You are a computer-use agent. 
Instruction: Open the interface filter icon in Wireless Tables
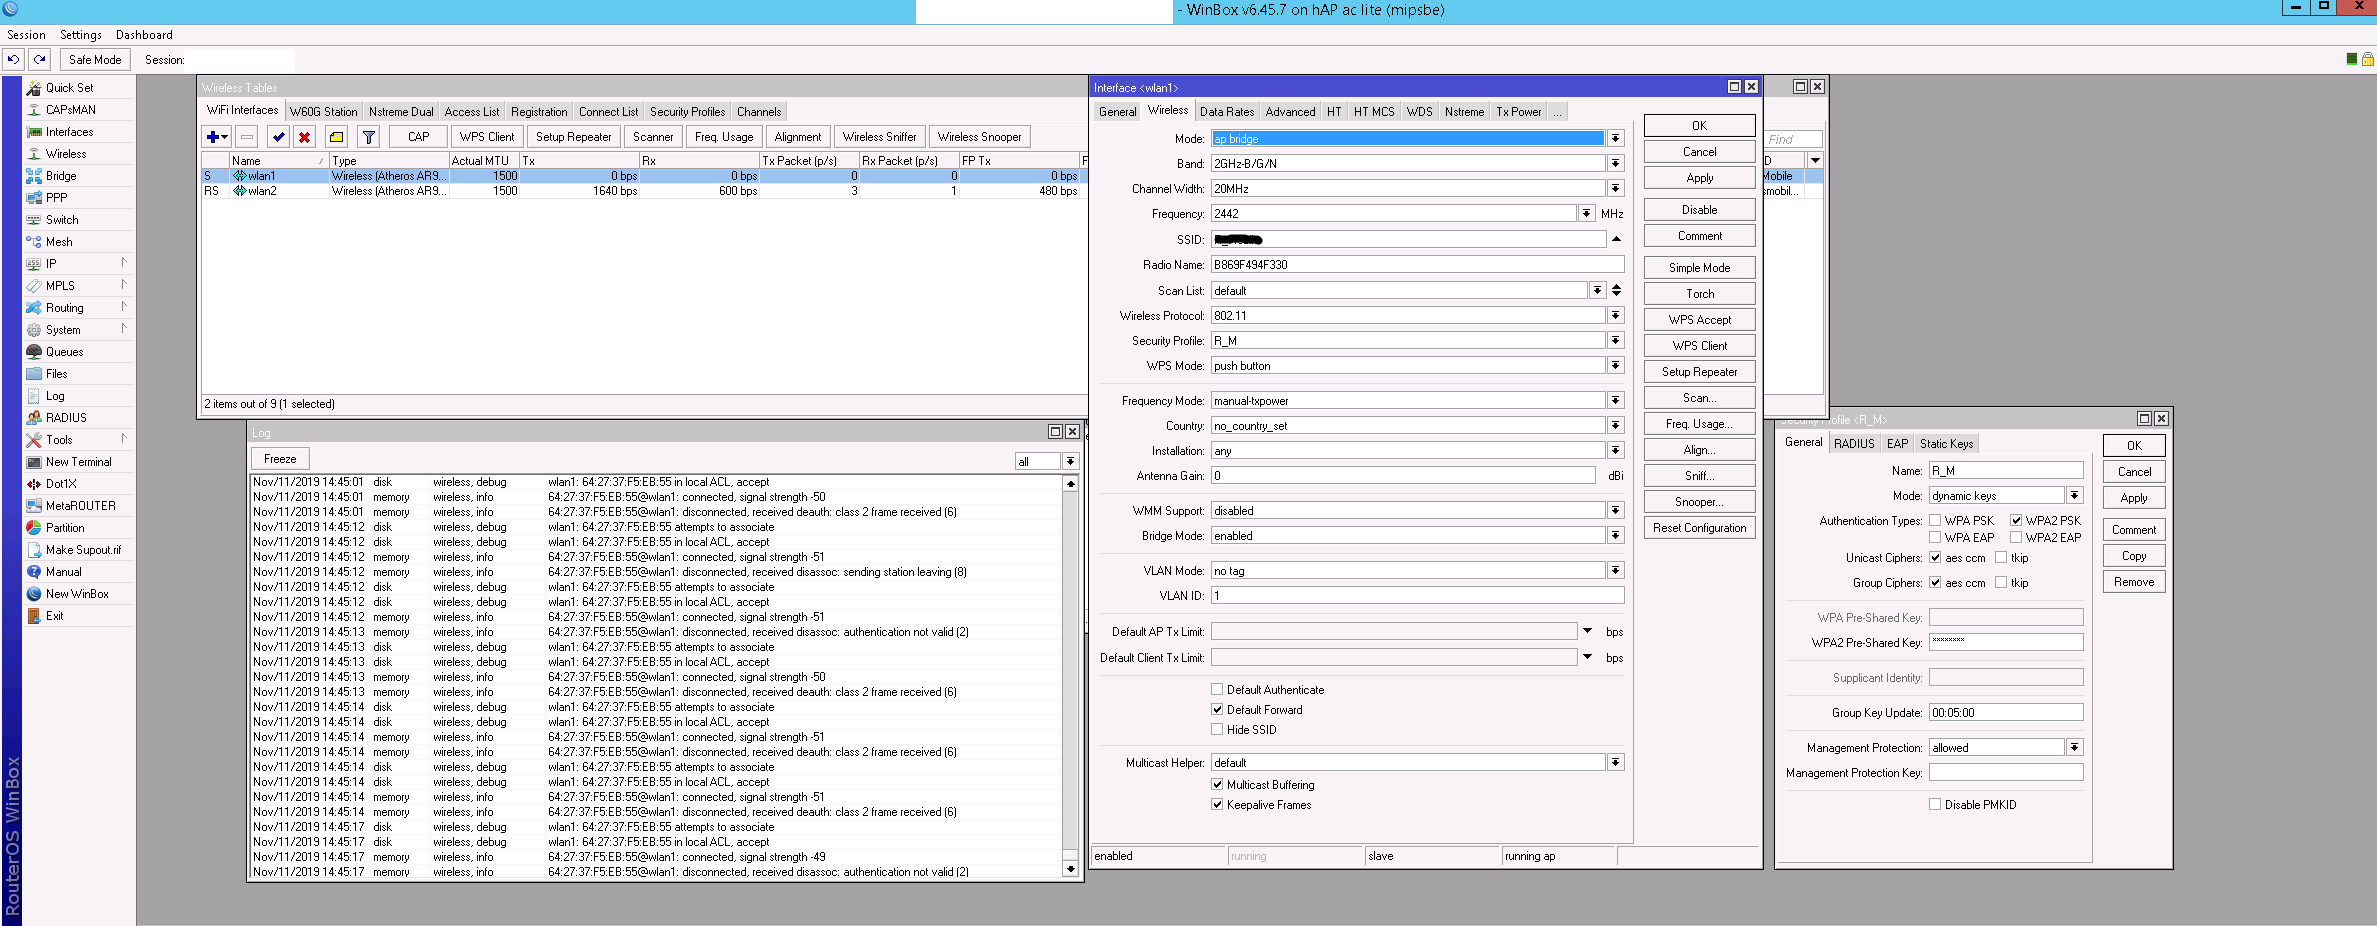coord(369,136)
